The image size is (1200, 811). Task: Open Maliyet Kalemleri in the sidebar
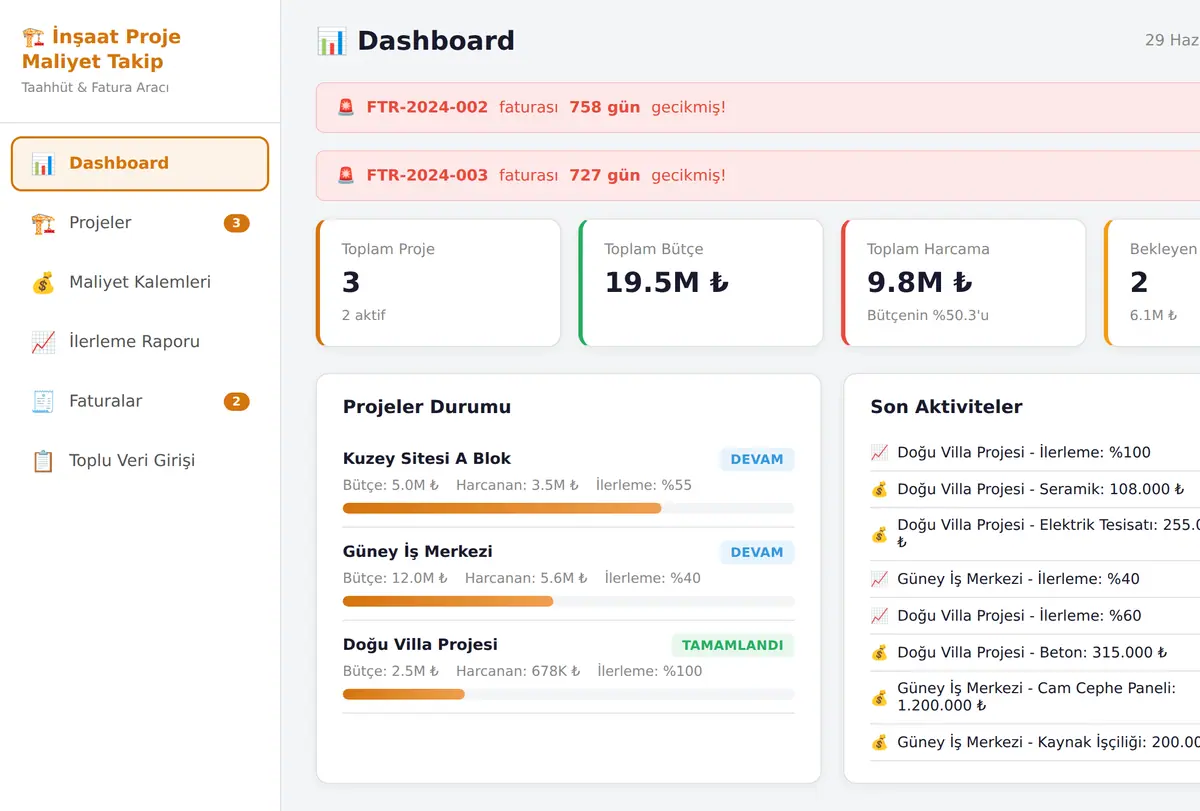tap(140, 283)
